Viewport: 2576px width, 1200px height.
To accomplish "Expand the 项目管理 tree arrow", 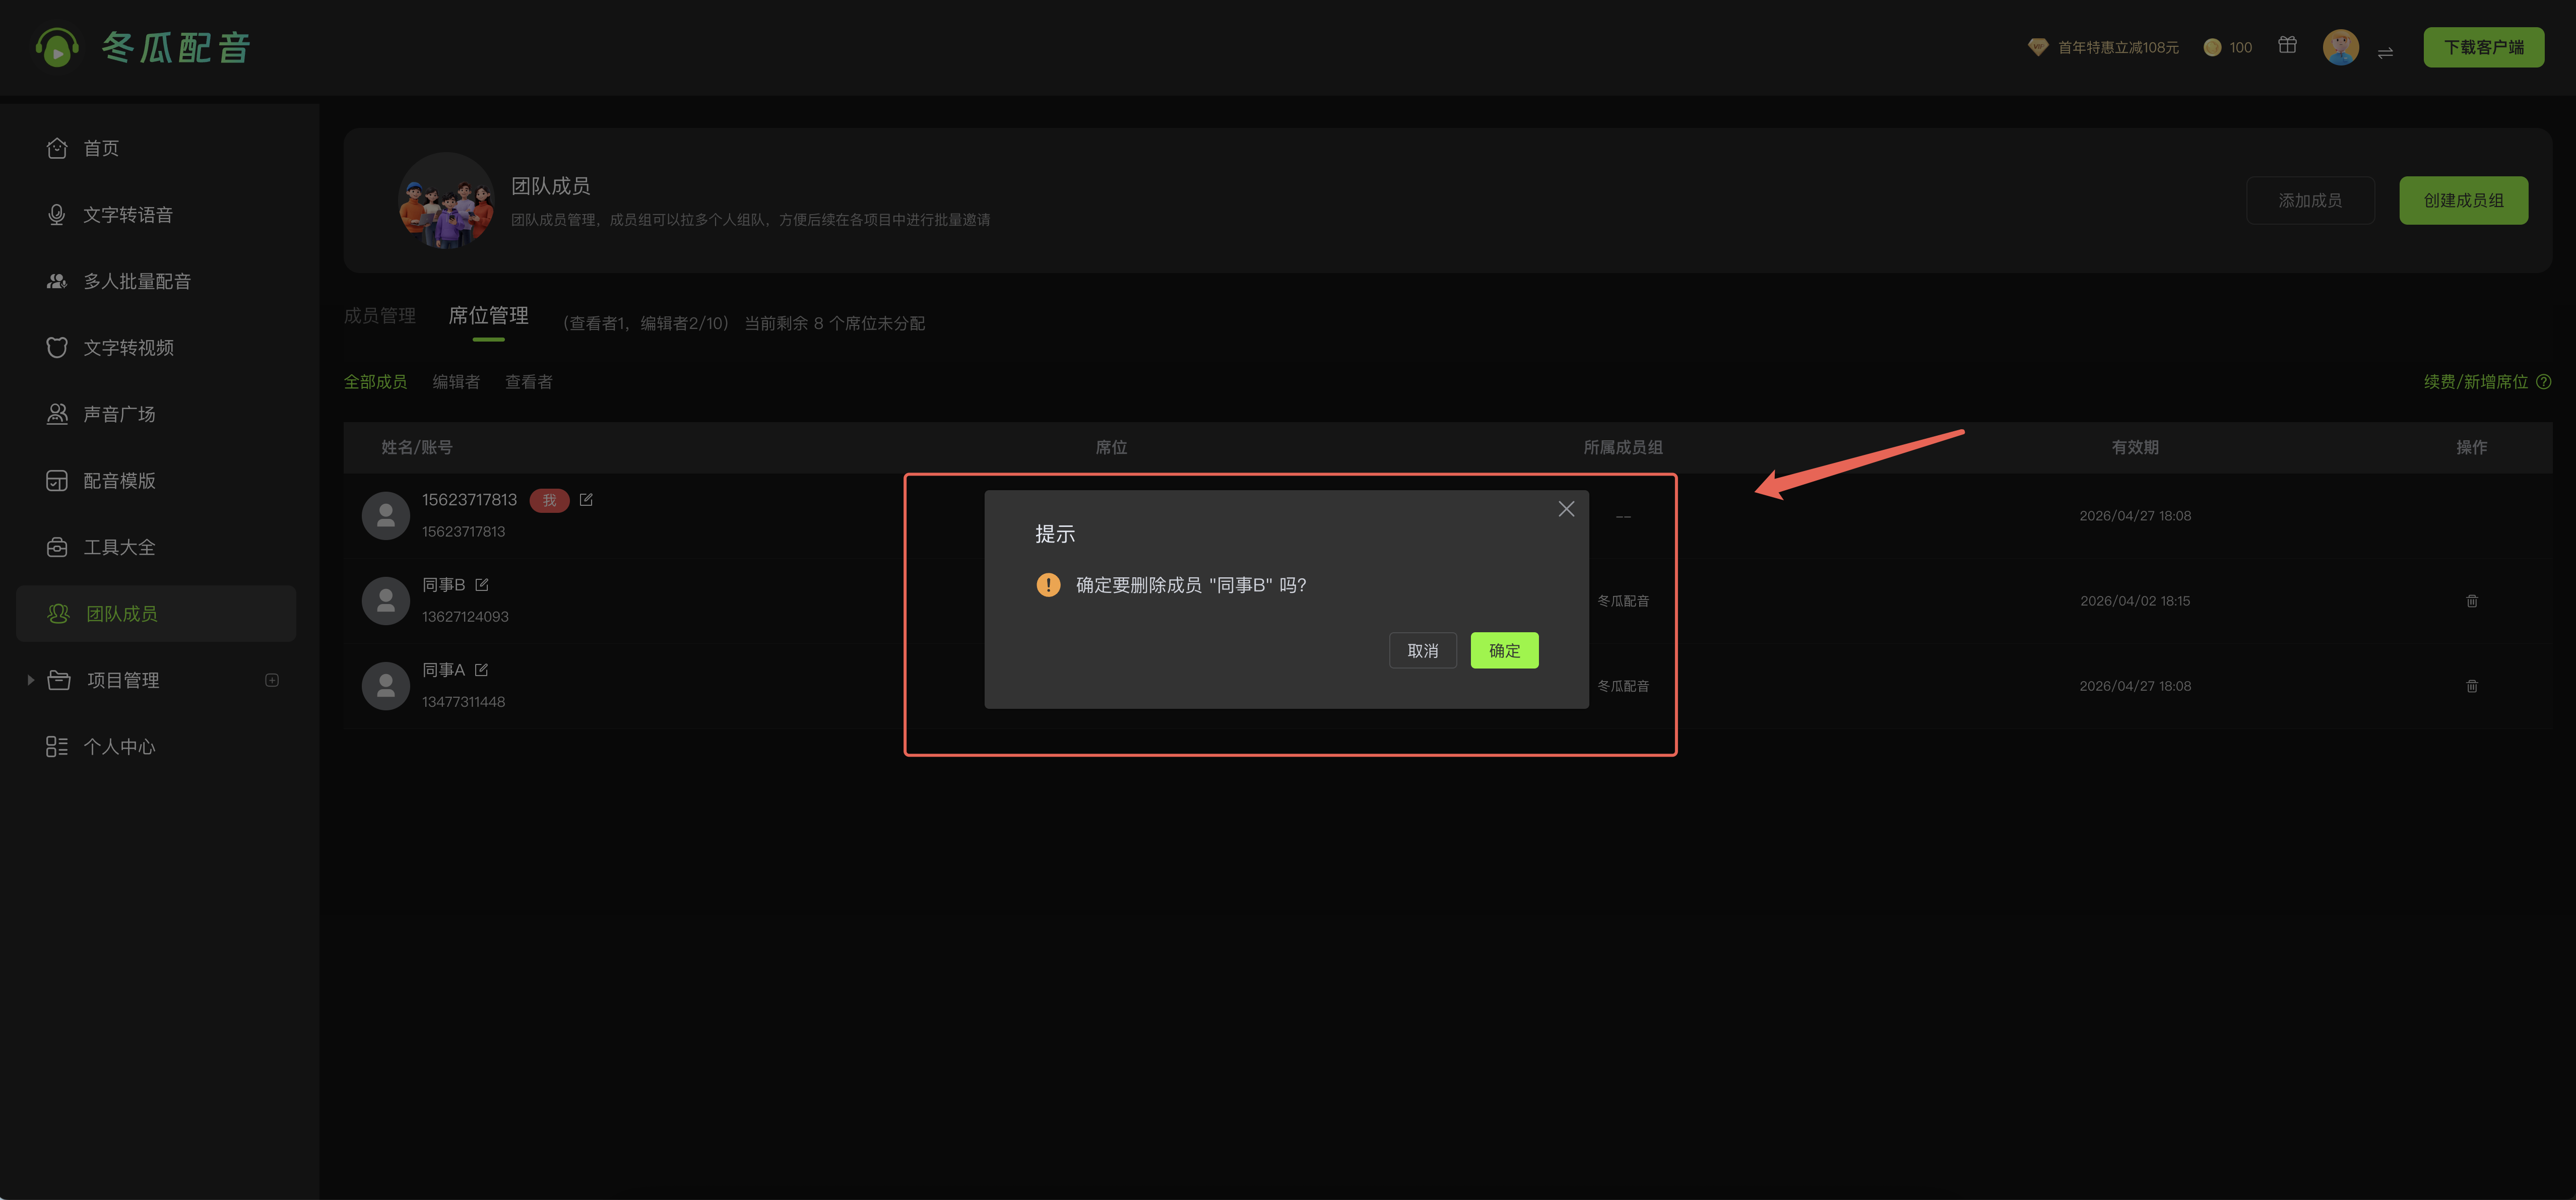I will pyautogui.click(x=30, y=680).
